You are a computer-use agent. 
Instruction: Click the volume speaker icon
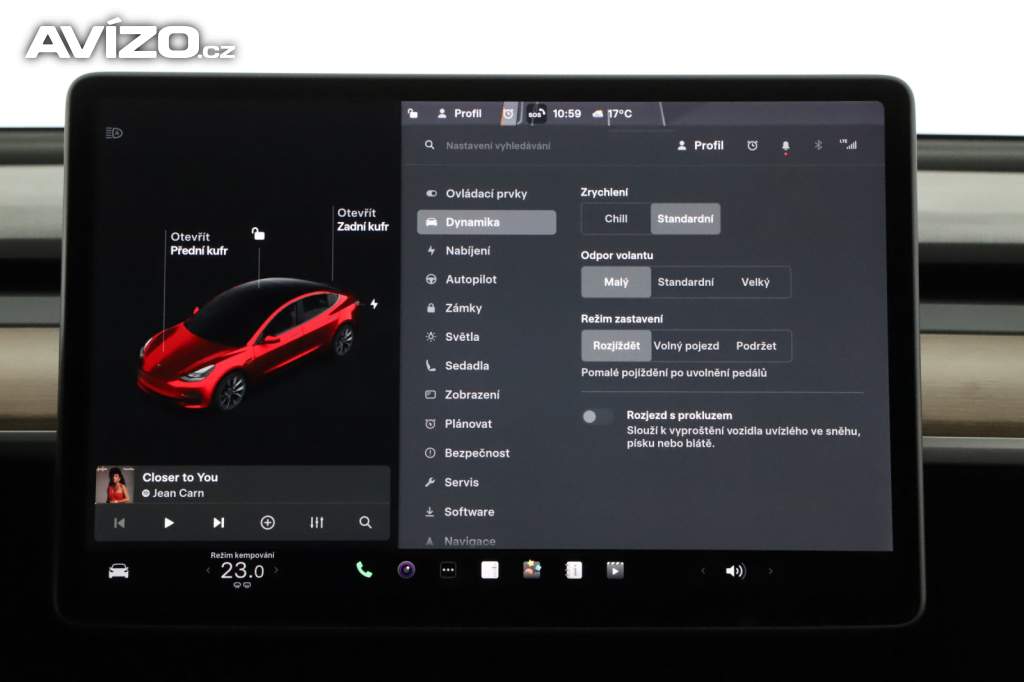coord(735,571)
